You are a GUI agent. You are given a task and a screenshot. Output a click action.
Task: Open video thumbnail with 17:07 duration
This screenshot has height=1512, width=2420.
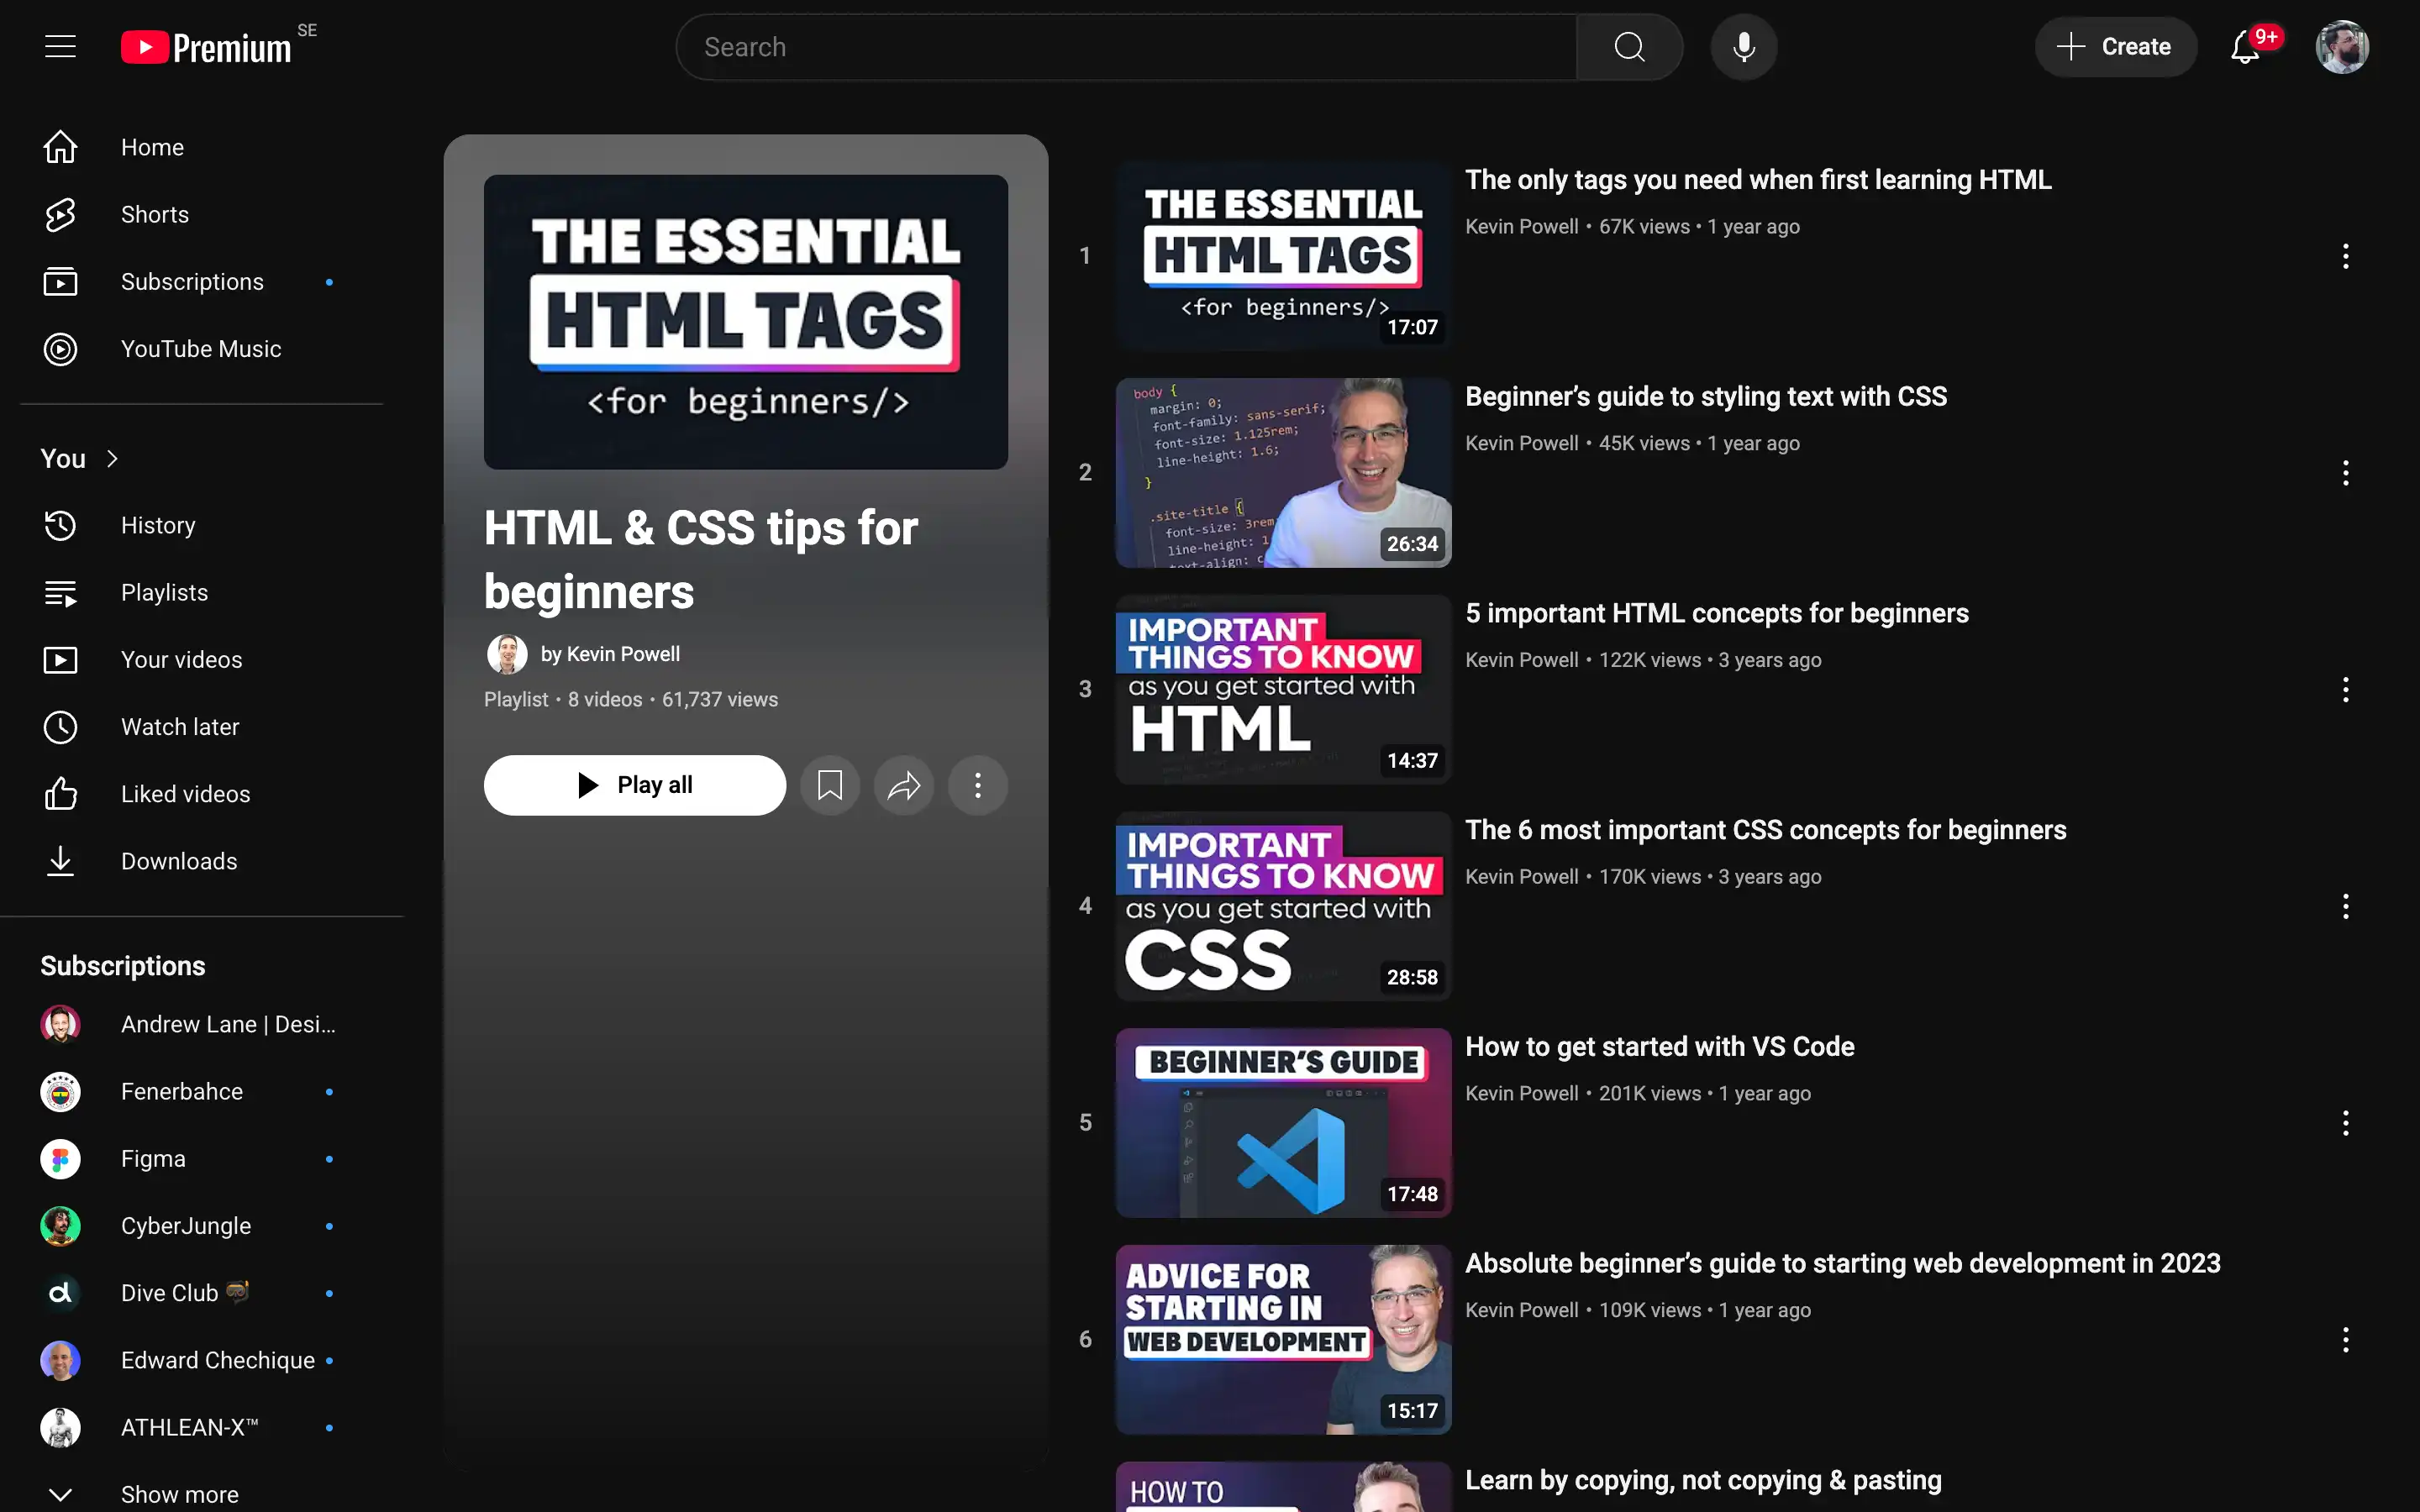pos(1283,256)
